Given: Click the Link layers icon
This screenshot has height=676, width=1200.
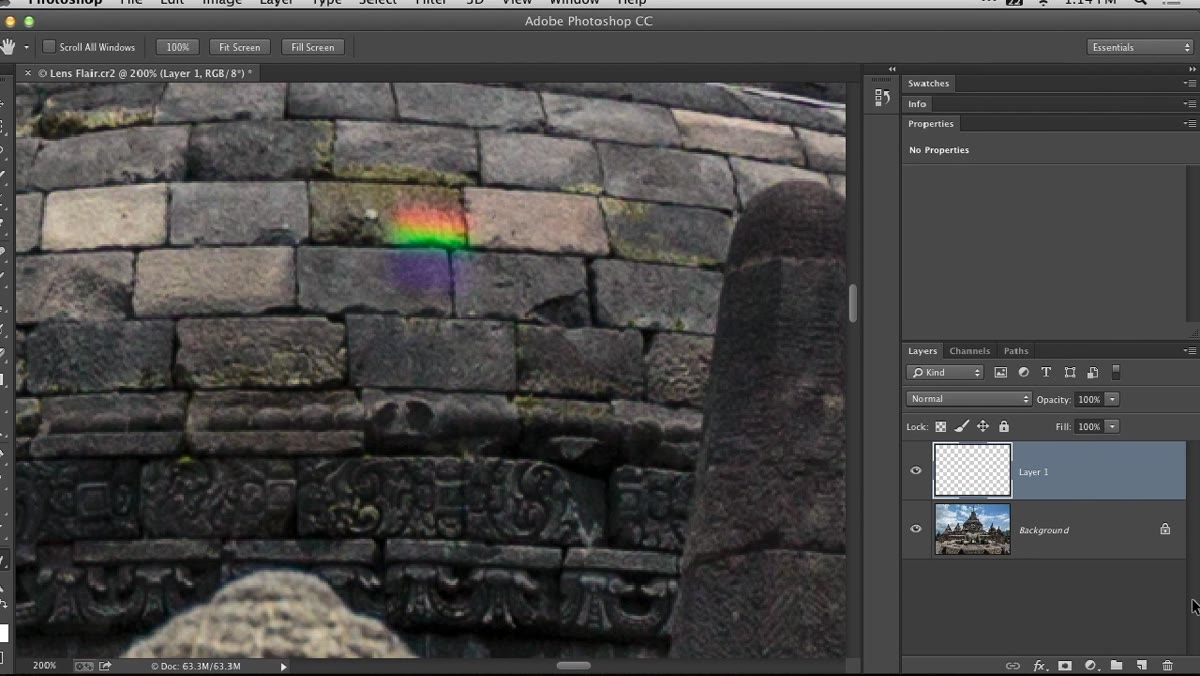Looking at the screenshot, I should tap(1013, 666).
